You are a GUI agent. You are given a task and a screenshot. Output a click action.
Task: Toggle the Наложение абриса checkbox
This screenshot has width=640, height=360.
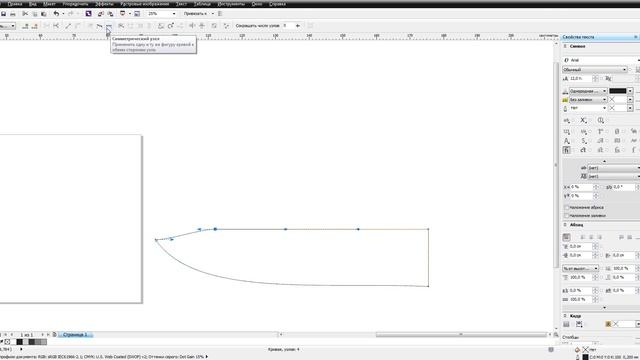coord(567,208)
